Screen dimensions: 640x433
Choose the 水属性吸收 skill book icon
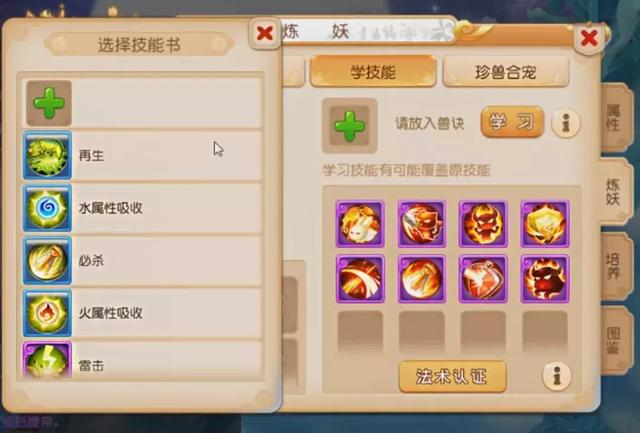click(x=47, y=208)
